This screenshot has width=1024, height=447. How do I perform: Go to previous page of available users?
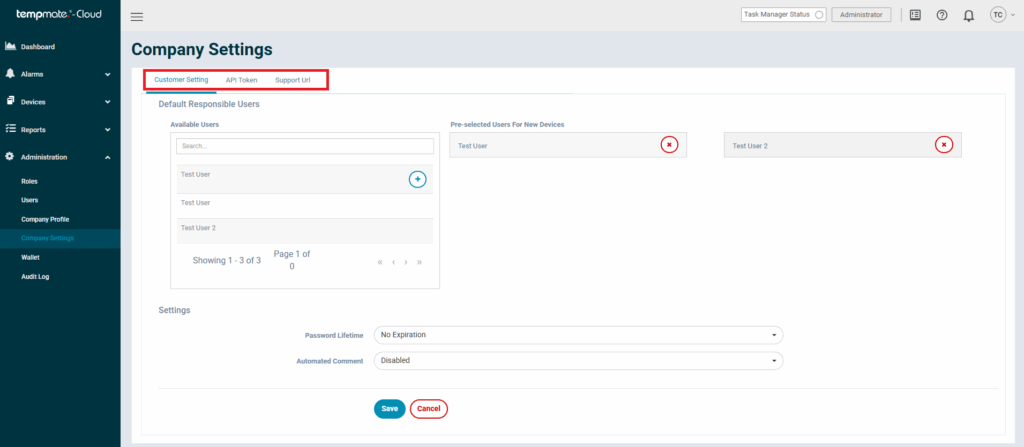pos(393,262)
